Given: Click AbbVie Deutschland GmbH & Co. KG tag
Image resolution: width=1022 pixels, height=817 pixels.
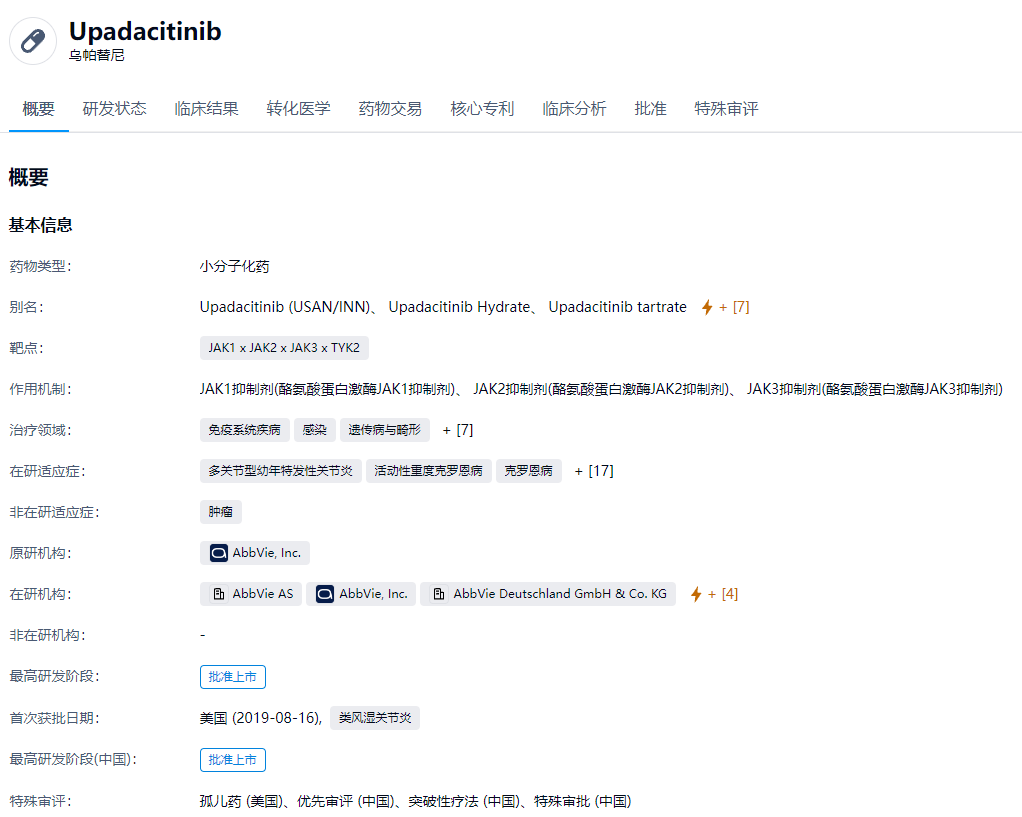Looking at the screenshot, I should [548, 594].
